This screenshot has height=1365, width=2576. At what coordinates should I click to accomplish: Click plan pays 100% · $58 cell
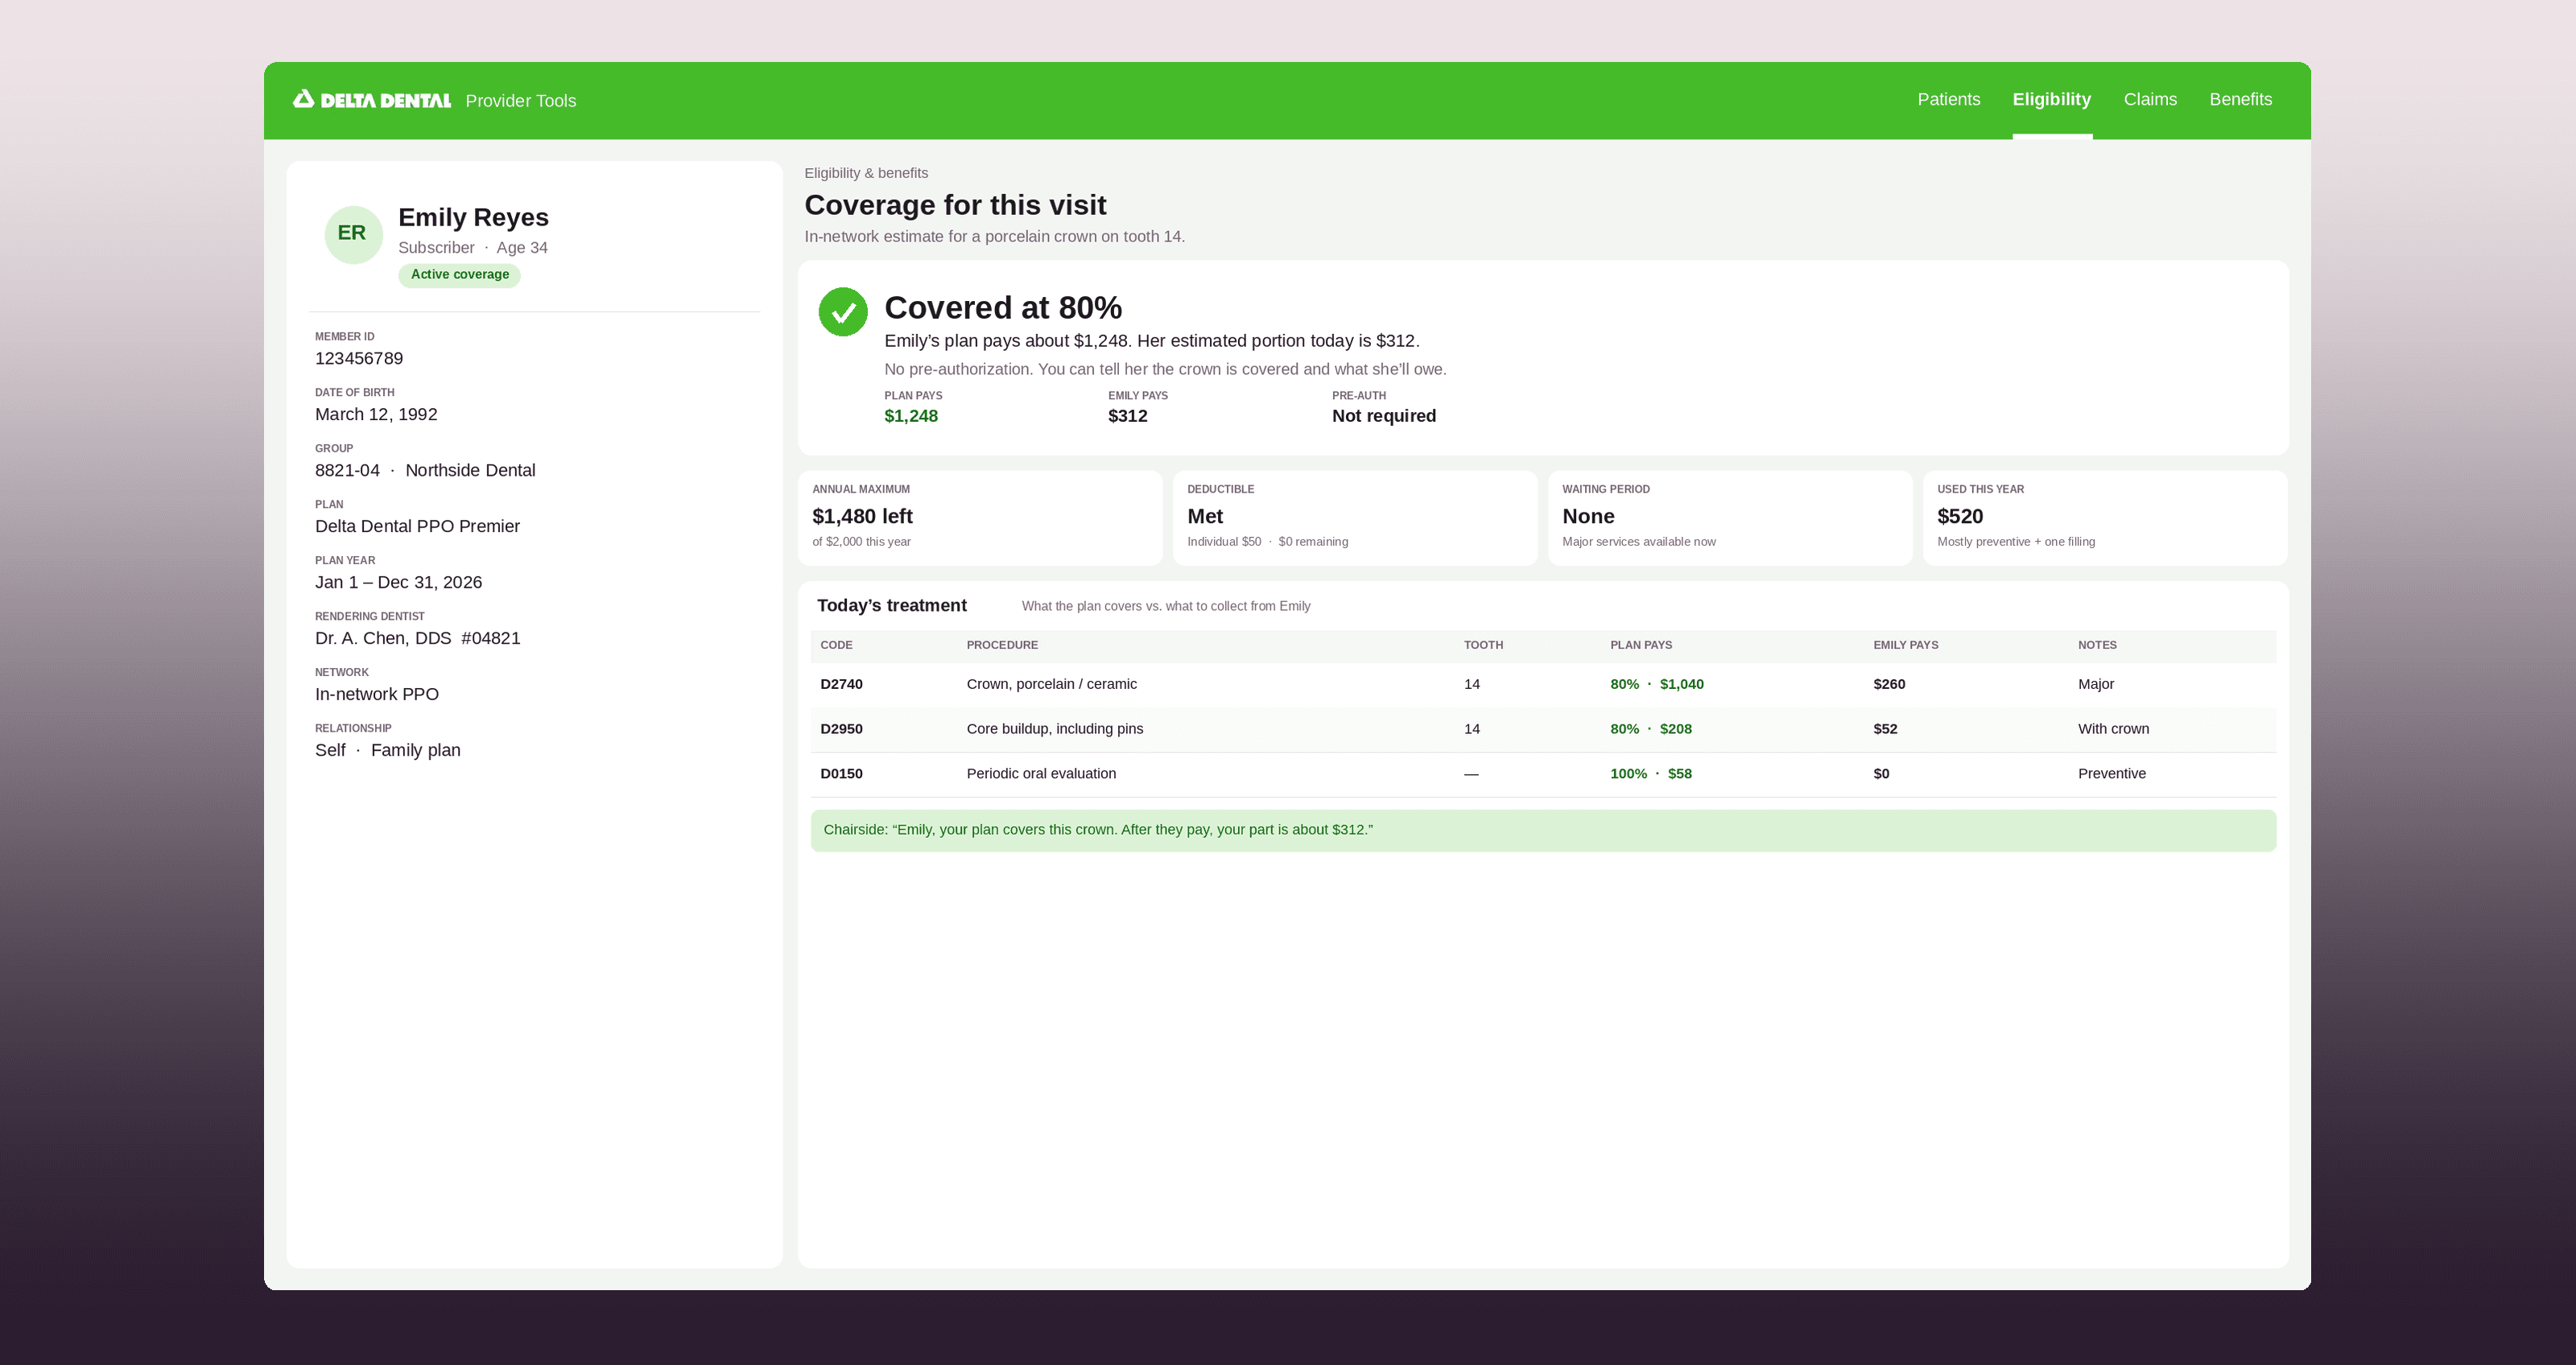click(1651, 774)
